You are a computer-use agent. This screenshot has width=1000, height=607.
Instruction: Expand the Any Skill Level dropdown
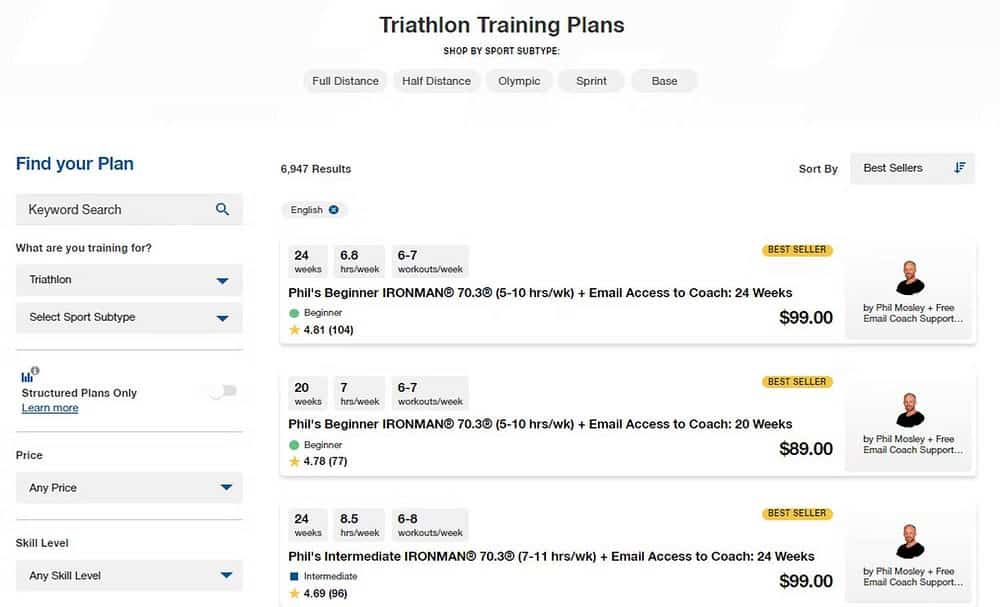tap(129, 576)
